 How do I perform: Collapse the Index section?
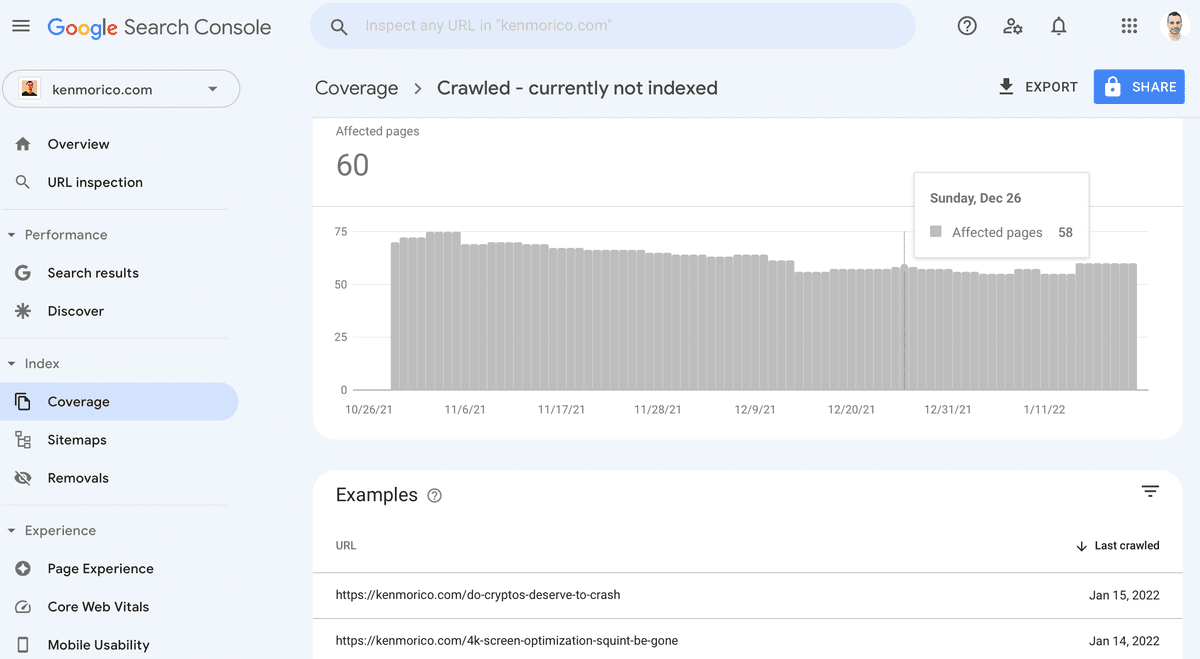click(12, 364)
